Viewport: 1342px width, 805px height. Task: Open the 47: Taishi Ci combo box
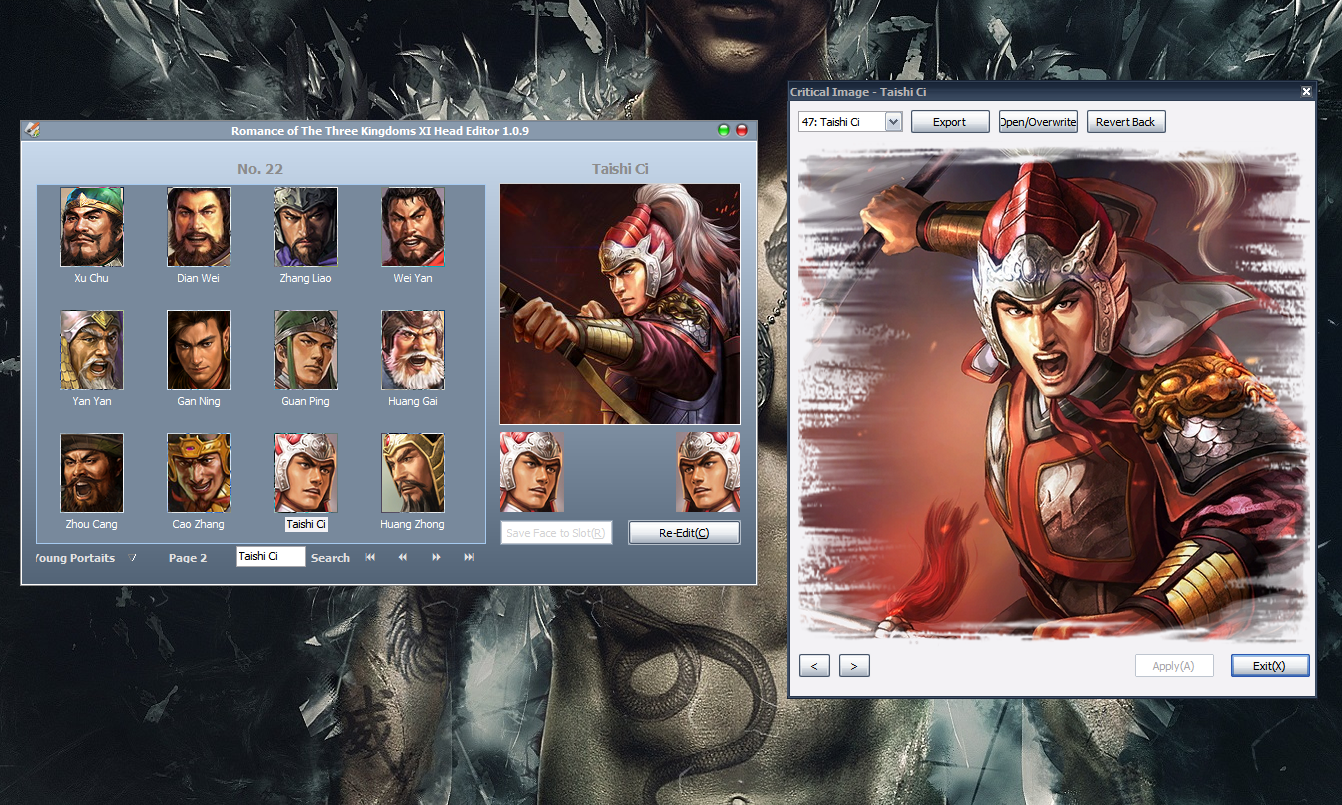(850, 122)
